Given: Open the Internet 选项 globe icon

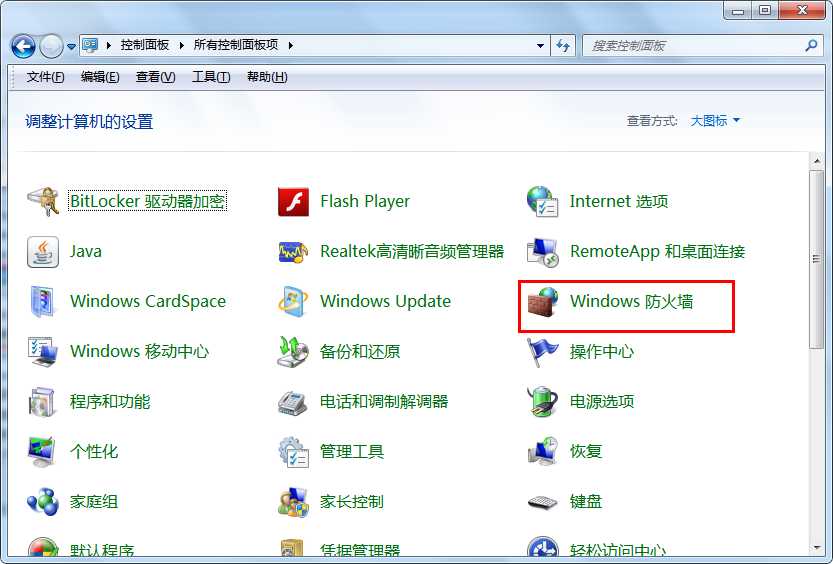Looking at the screenshot, I should [542, 202].
